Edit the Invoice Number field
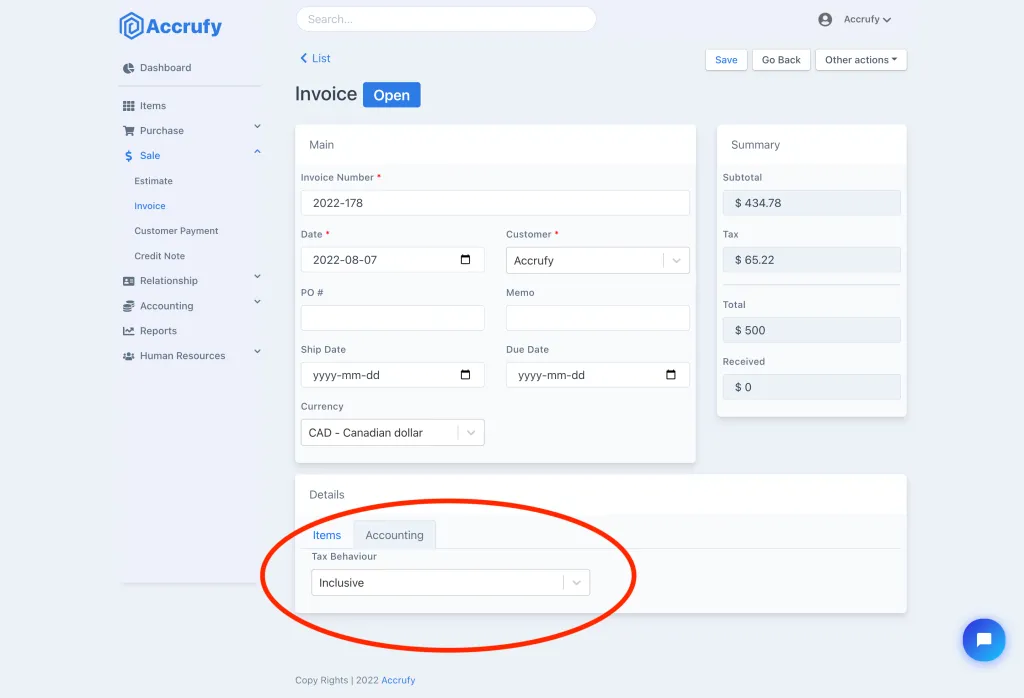 [x=495, y=203]
